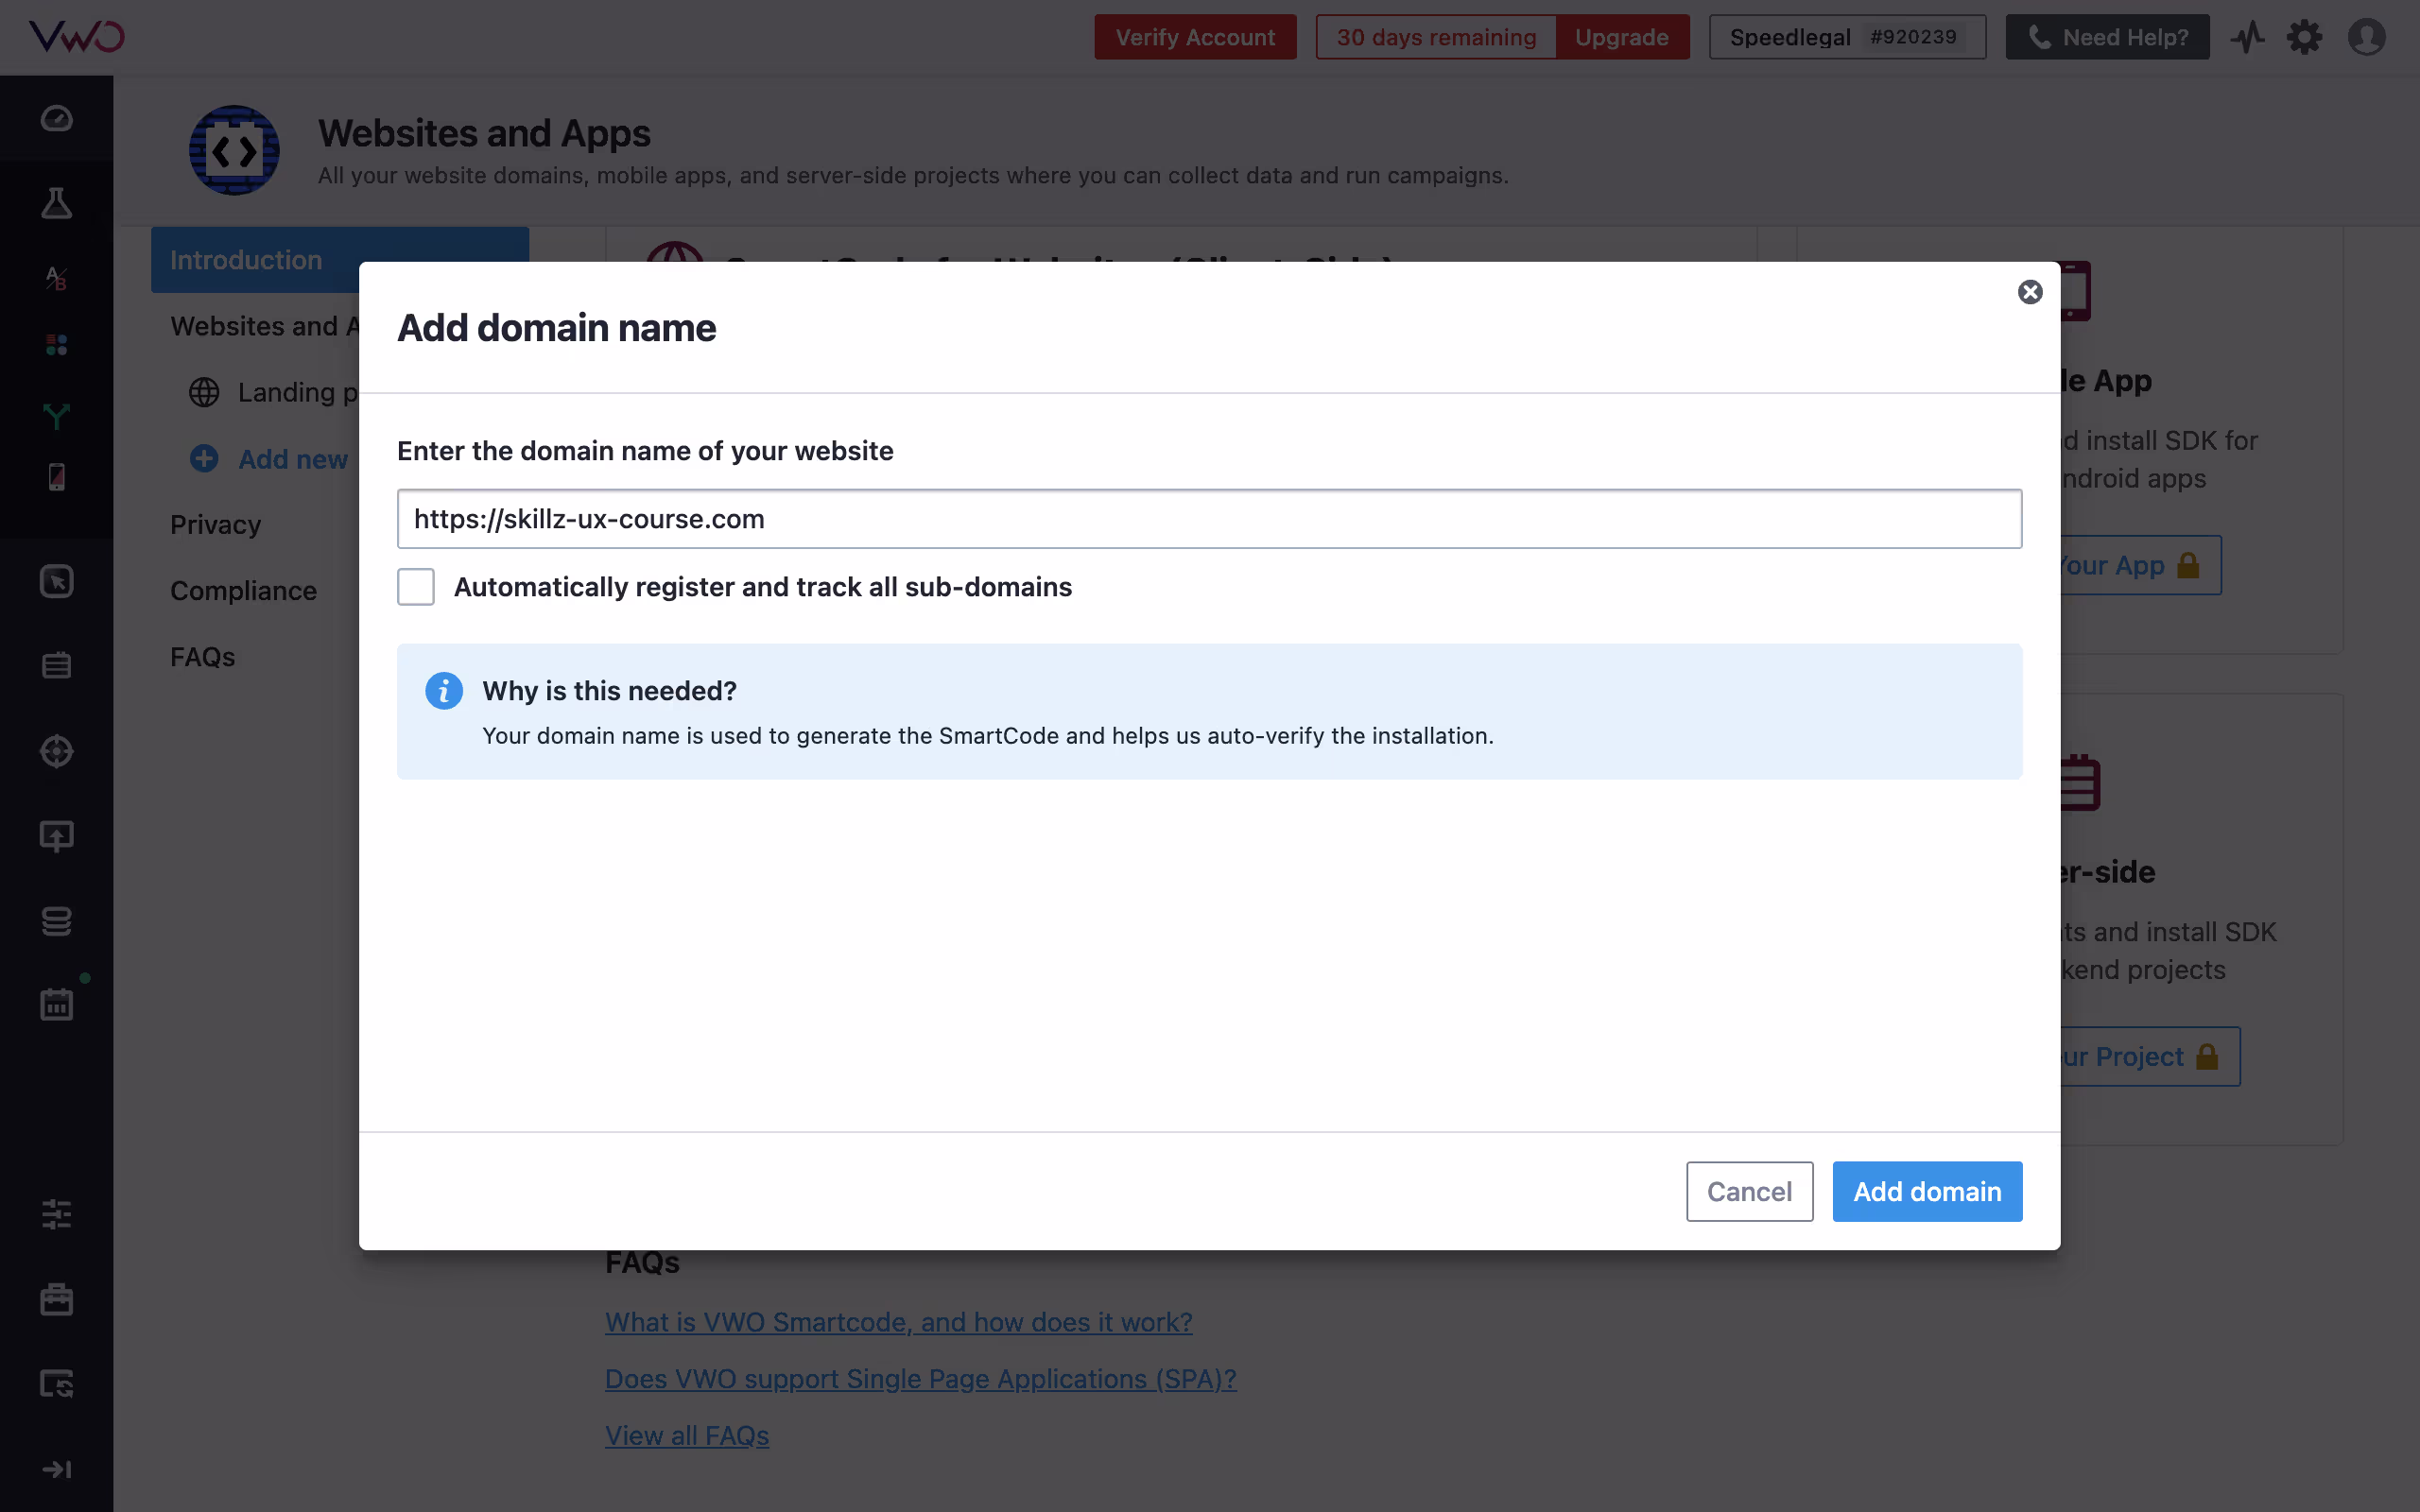The width and height of the screenshot is (2420, 1512).
Task: Click the VWO logo
Action: coord(77,37)
